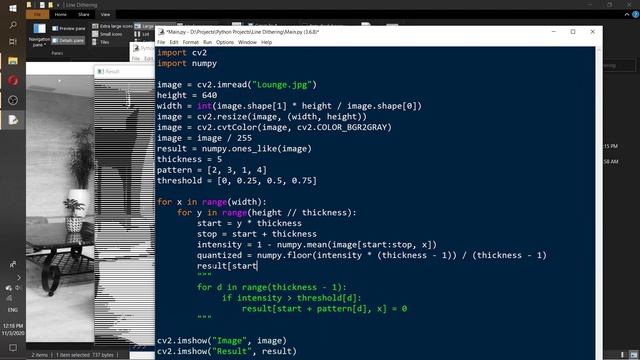Click the folder icon in Explorer title bar

point(29,5)
